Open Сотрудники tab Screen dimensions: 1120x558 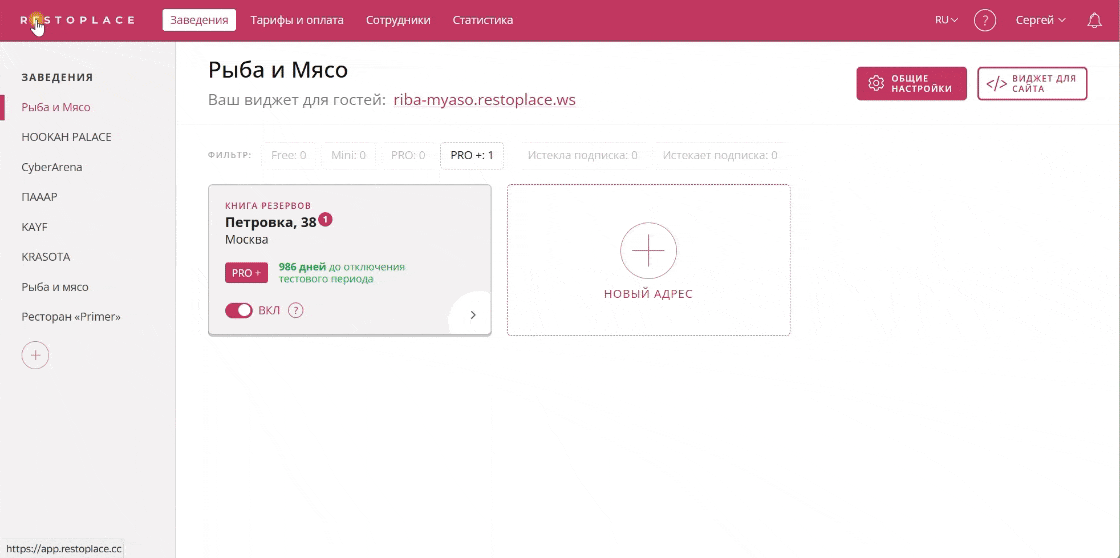[398, 20]
